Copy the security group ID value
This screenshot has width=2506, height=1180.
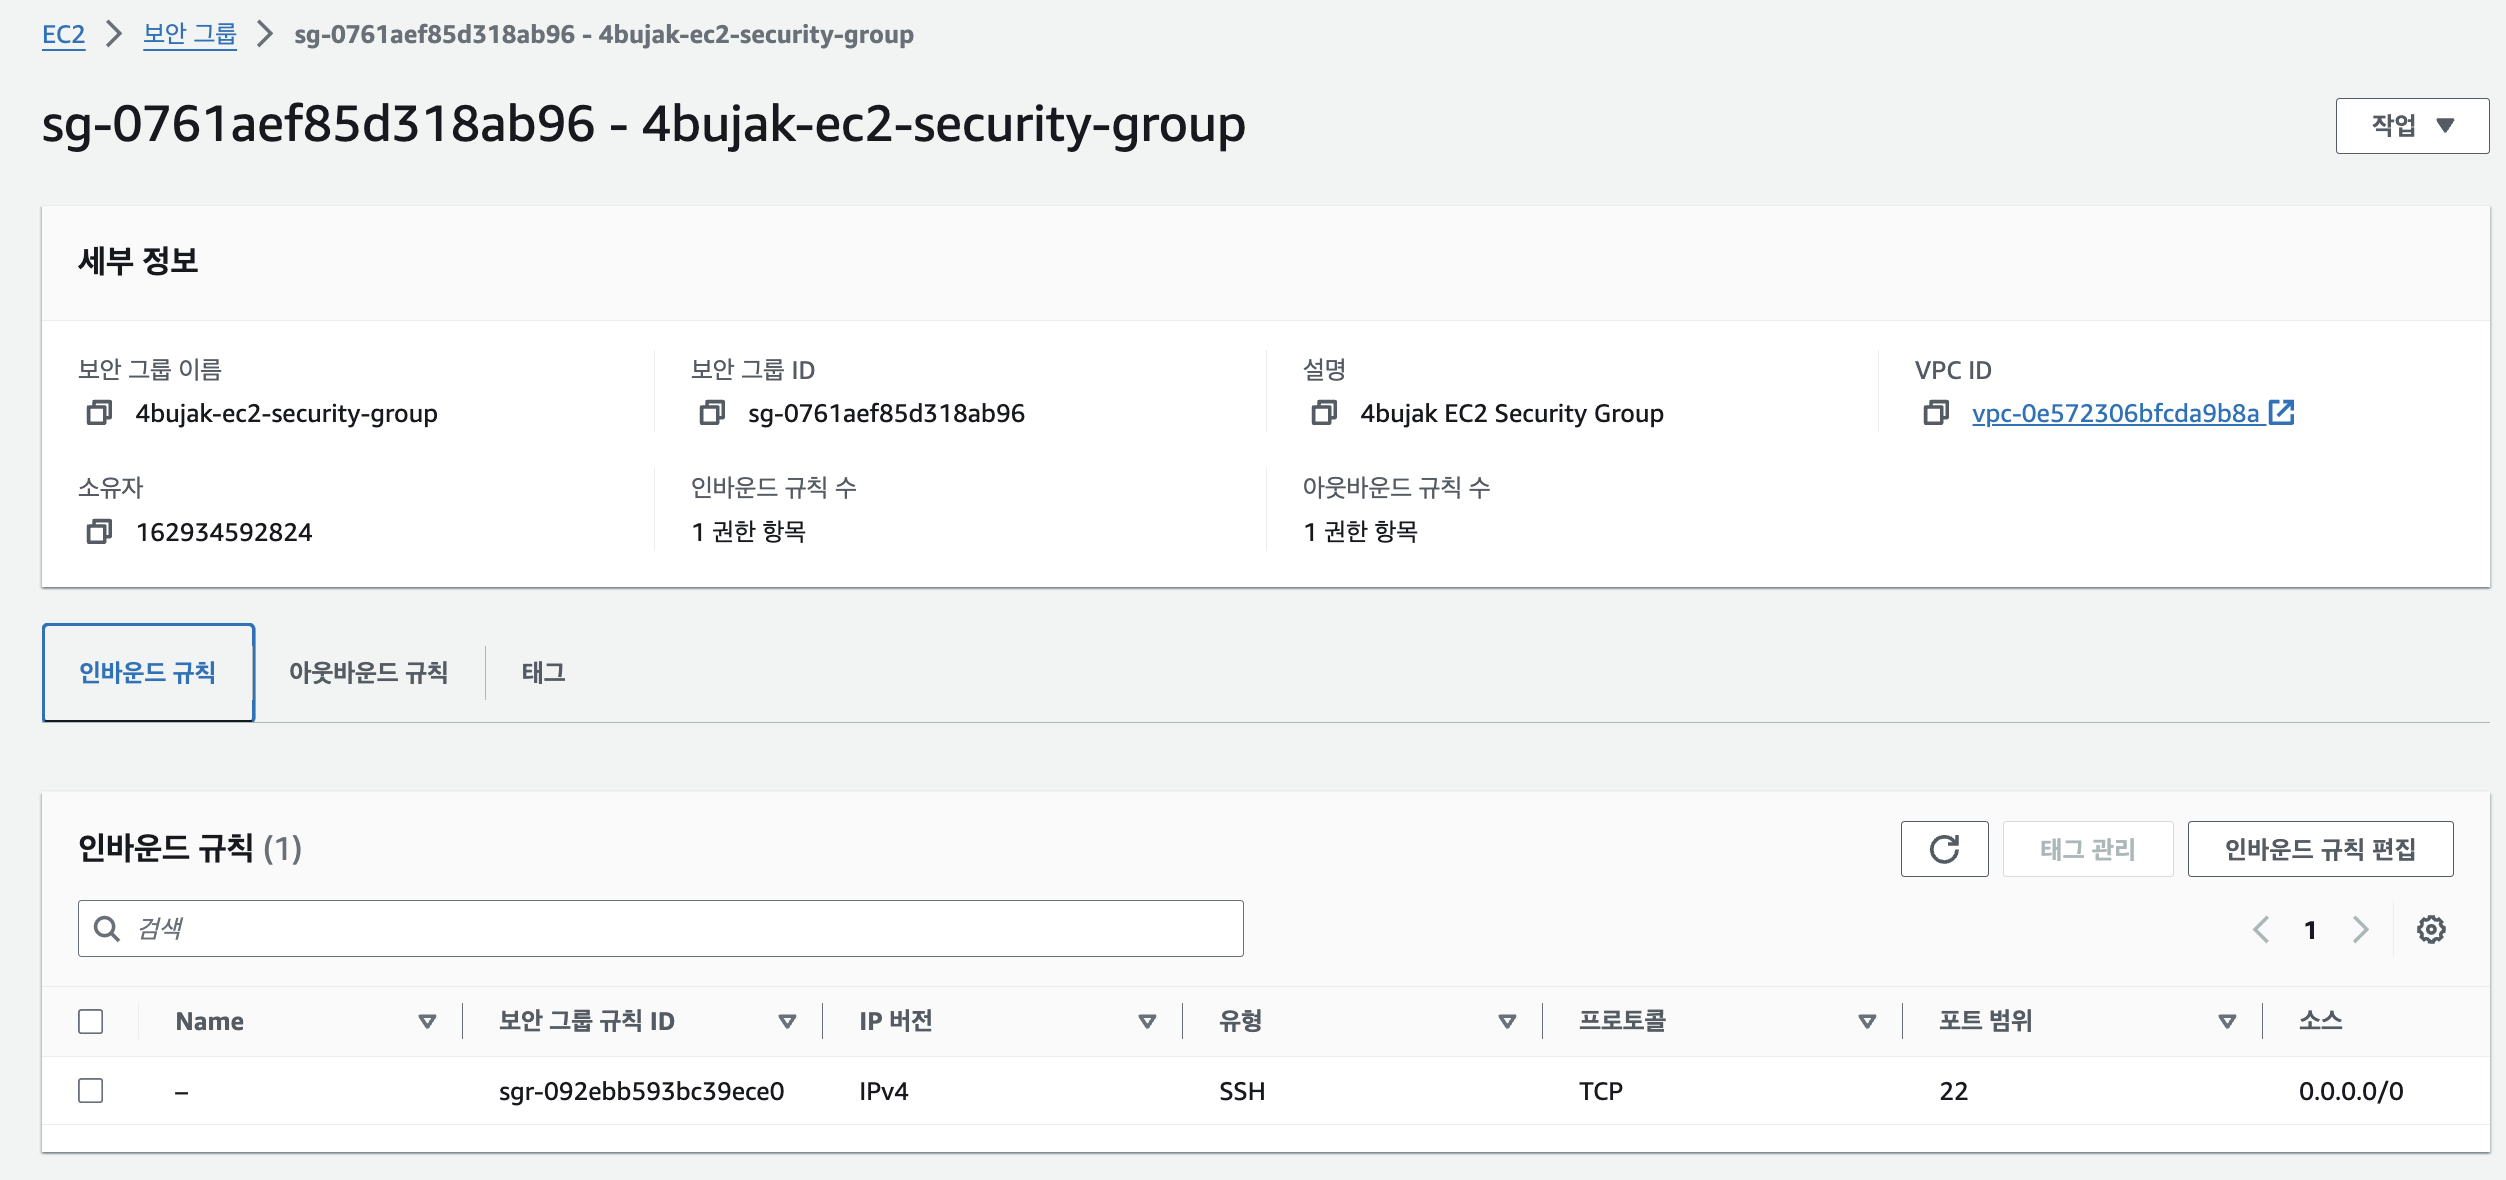pos(711,413)
